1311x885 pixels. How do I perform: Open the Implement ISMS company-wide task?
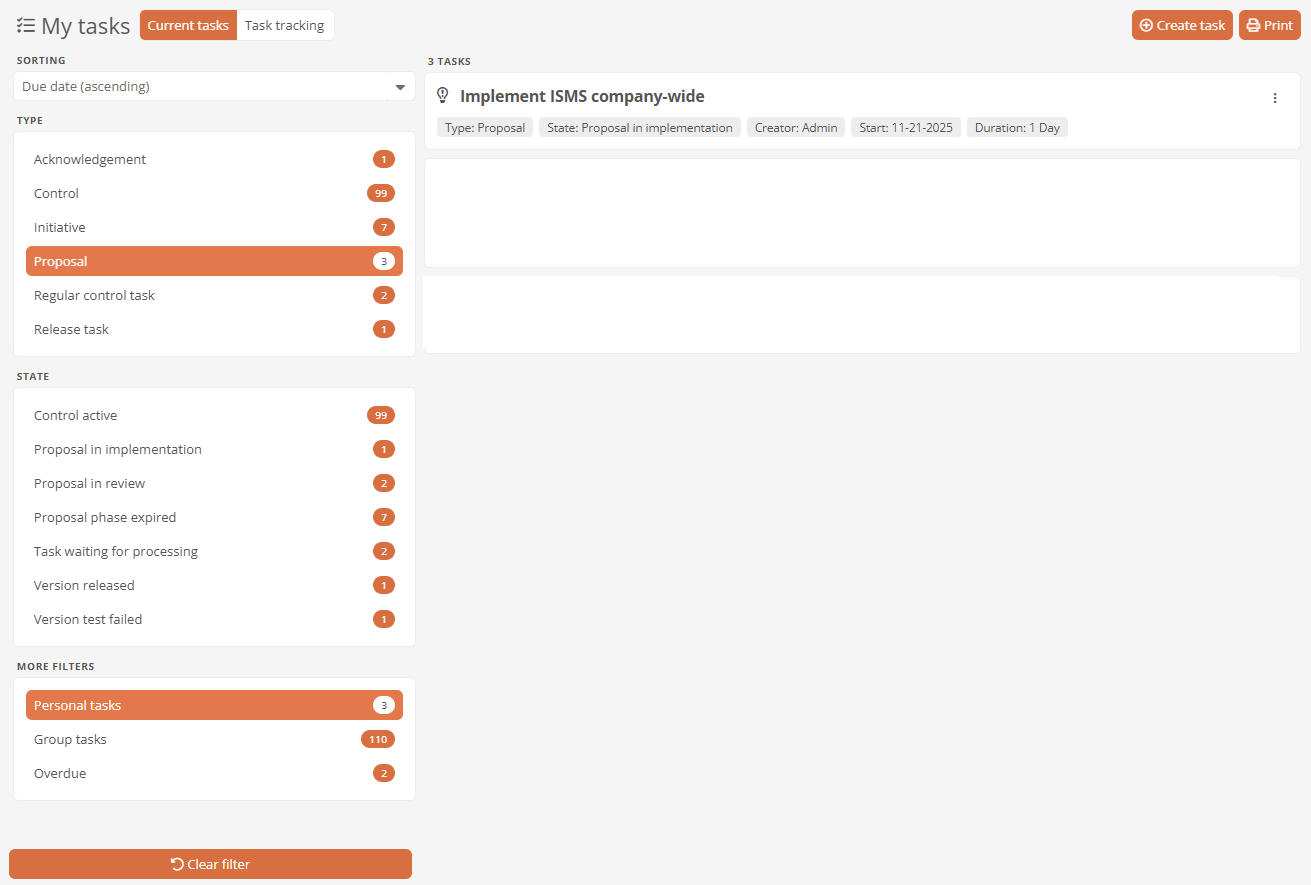582,97
